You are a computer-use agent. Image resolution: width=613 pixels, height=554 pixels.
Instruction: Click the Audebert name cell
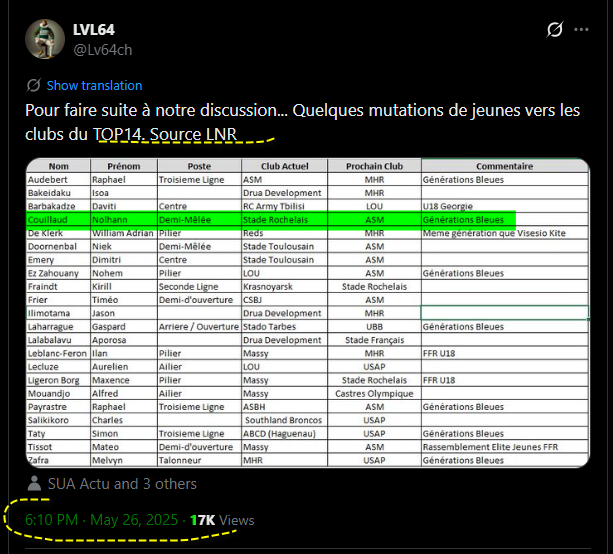click(x=59, y=179)
